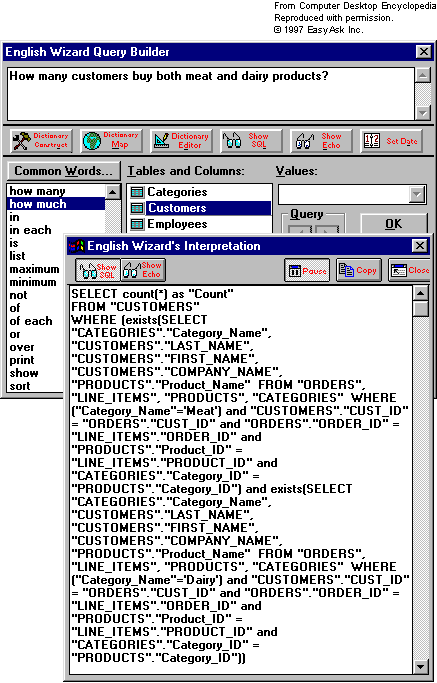Screen dimensions: 437x683
Task: Close the English Wizard's Interpretation window
Action: 420,246
